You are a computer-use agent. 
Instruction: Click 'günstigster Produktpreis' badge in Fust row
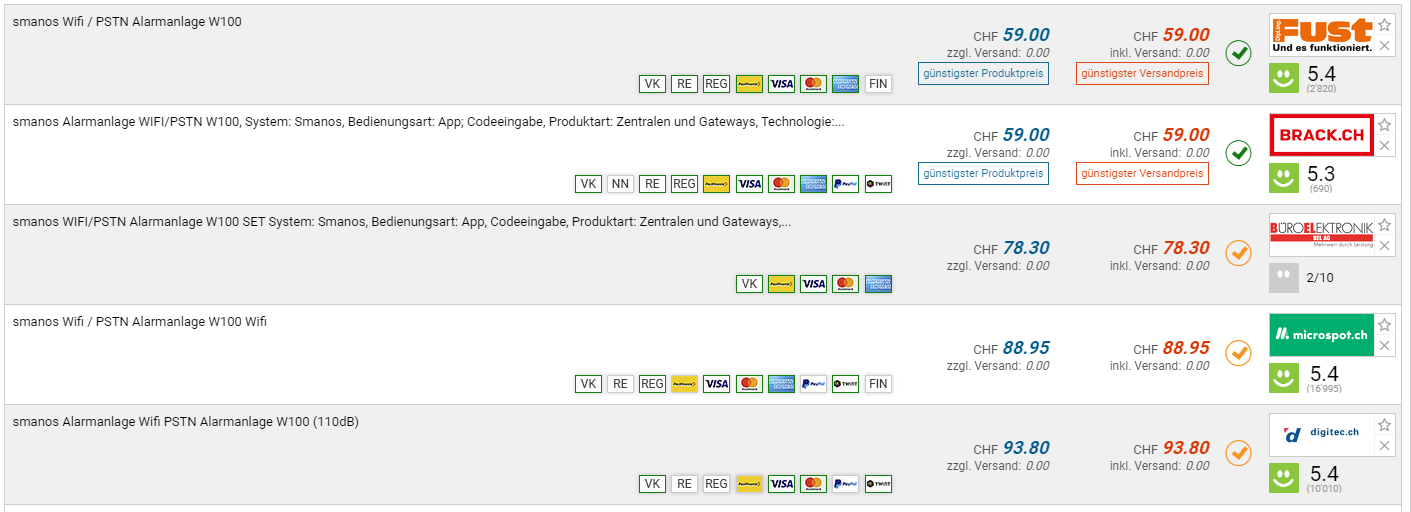coord(983,73)
